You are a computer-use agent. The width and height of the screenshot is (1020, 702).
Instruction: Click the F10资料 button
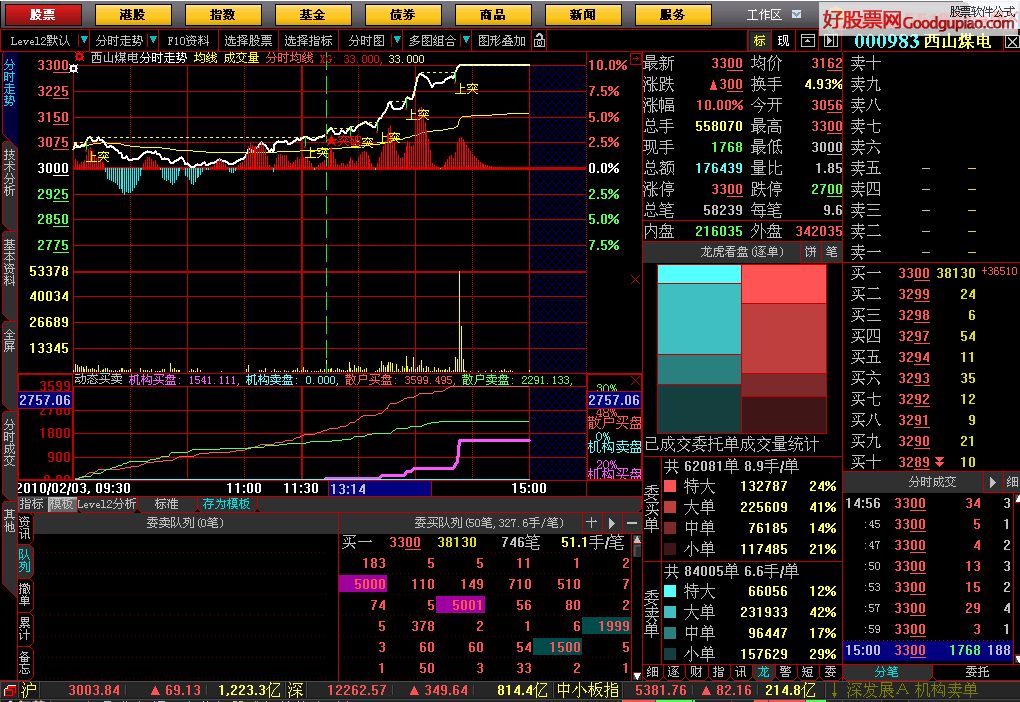(x=188, y=40)
